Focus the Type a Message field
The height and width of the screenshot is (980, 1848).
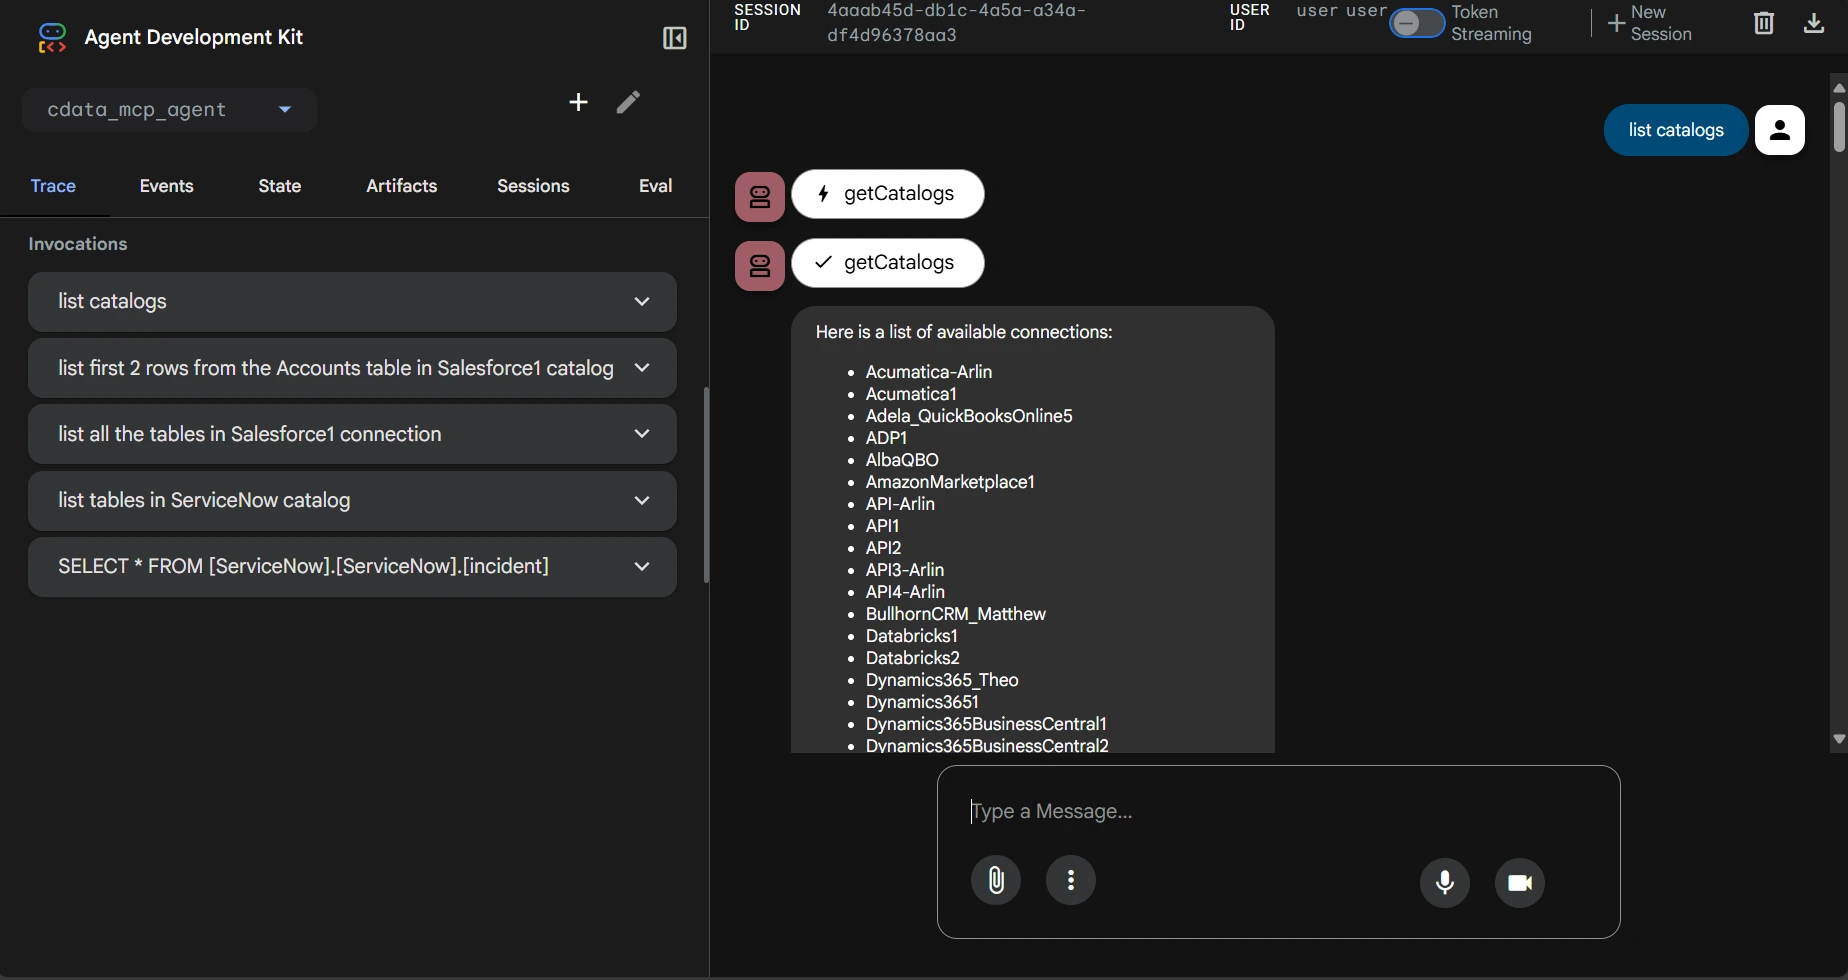point(1278,811)
